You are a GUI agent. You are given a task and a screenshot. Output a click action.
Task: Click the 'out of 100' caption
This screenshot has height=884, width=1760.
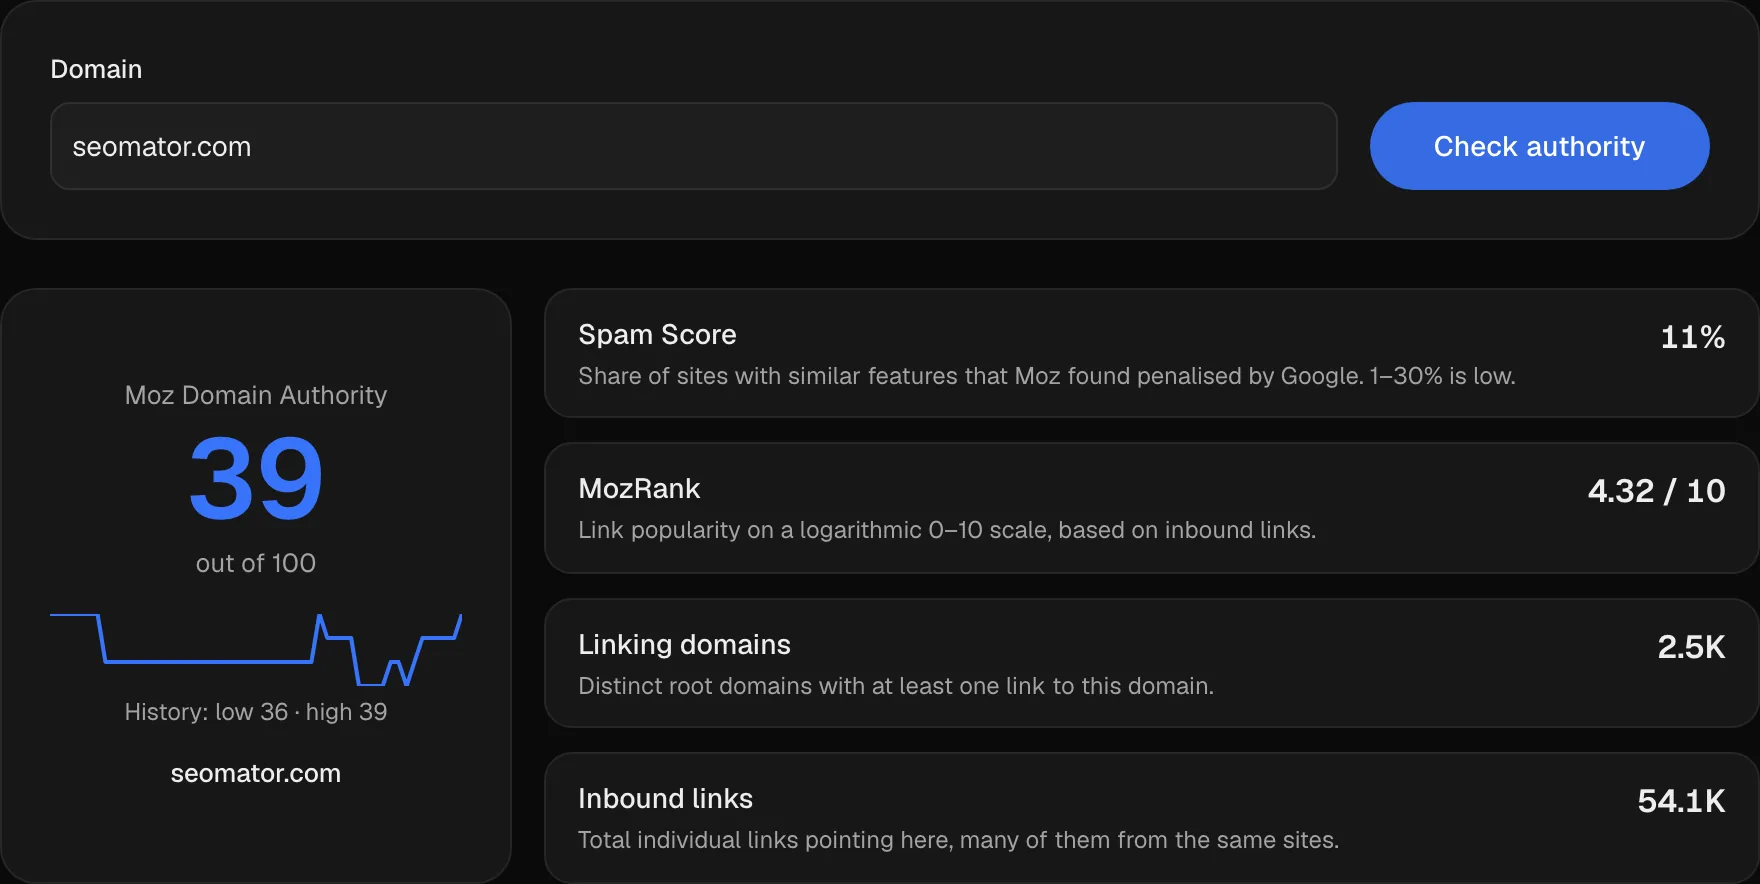click(x=256, y=563)
